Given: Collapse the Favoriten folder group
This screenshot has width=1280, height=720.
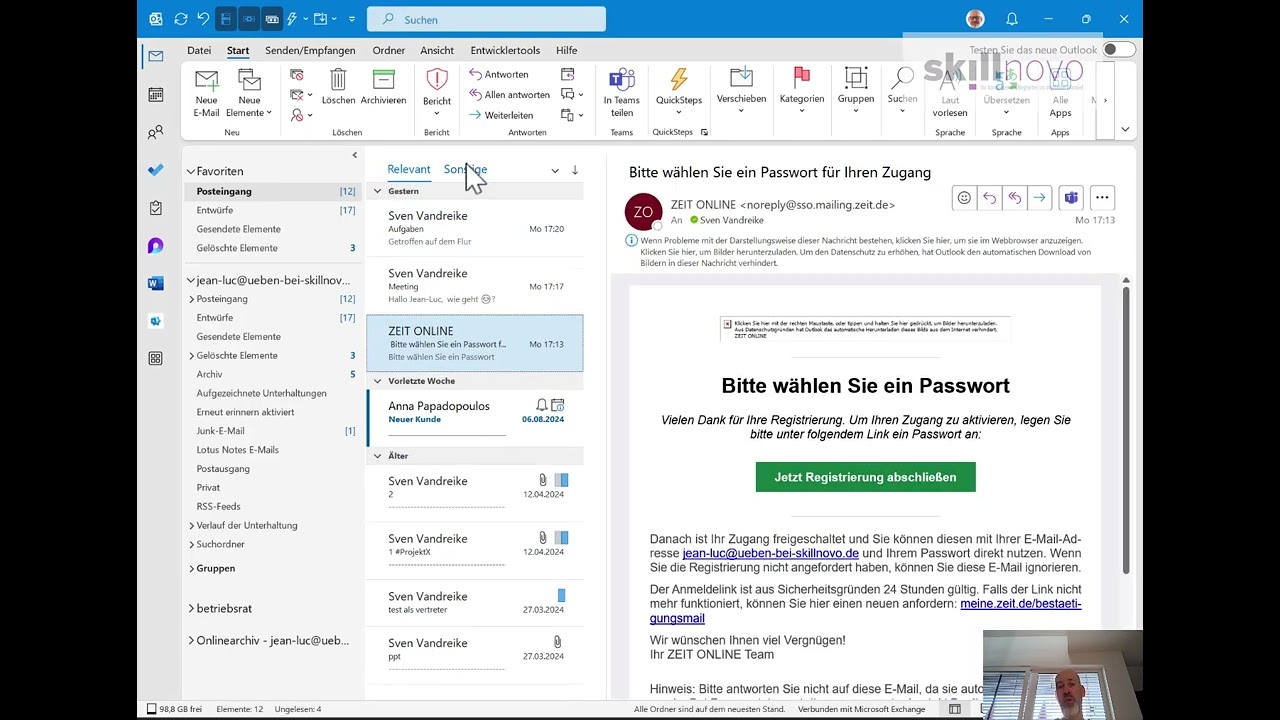Looking at the screenshot, I should [x=190, y=171].
